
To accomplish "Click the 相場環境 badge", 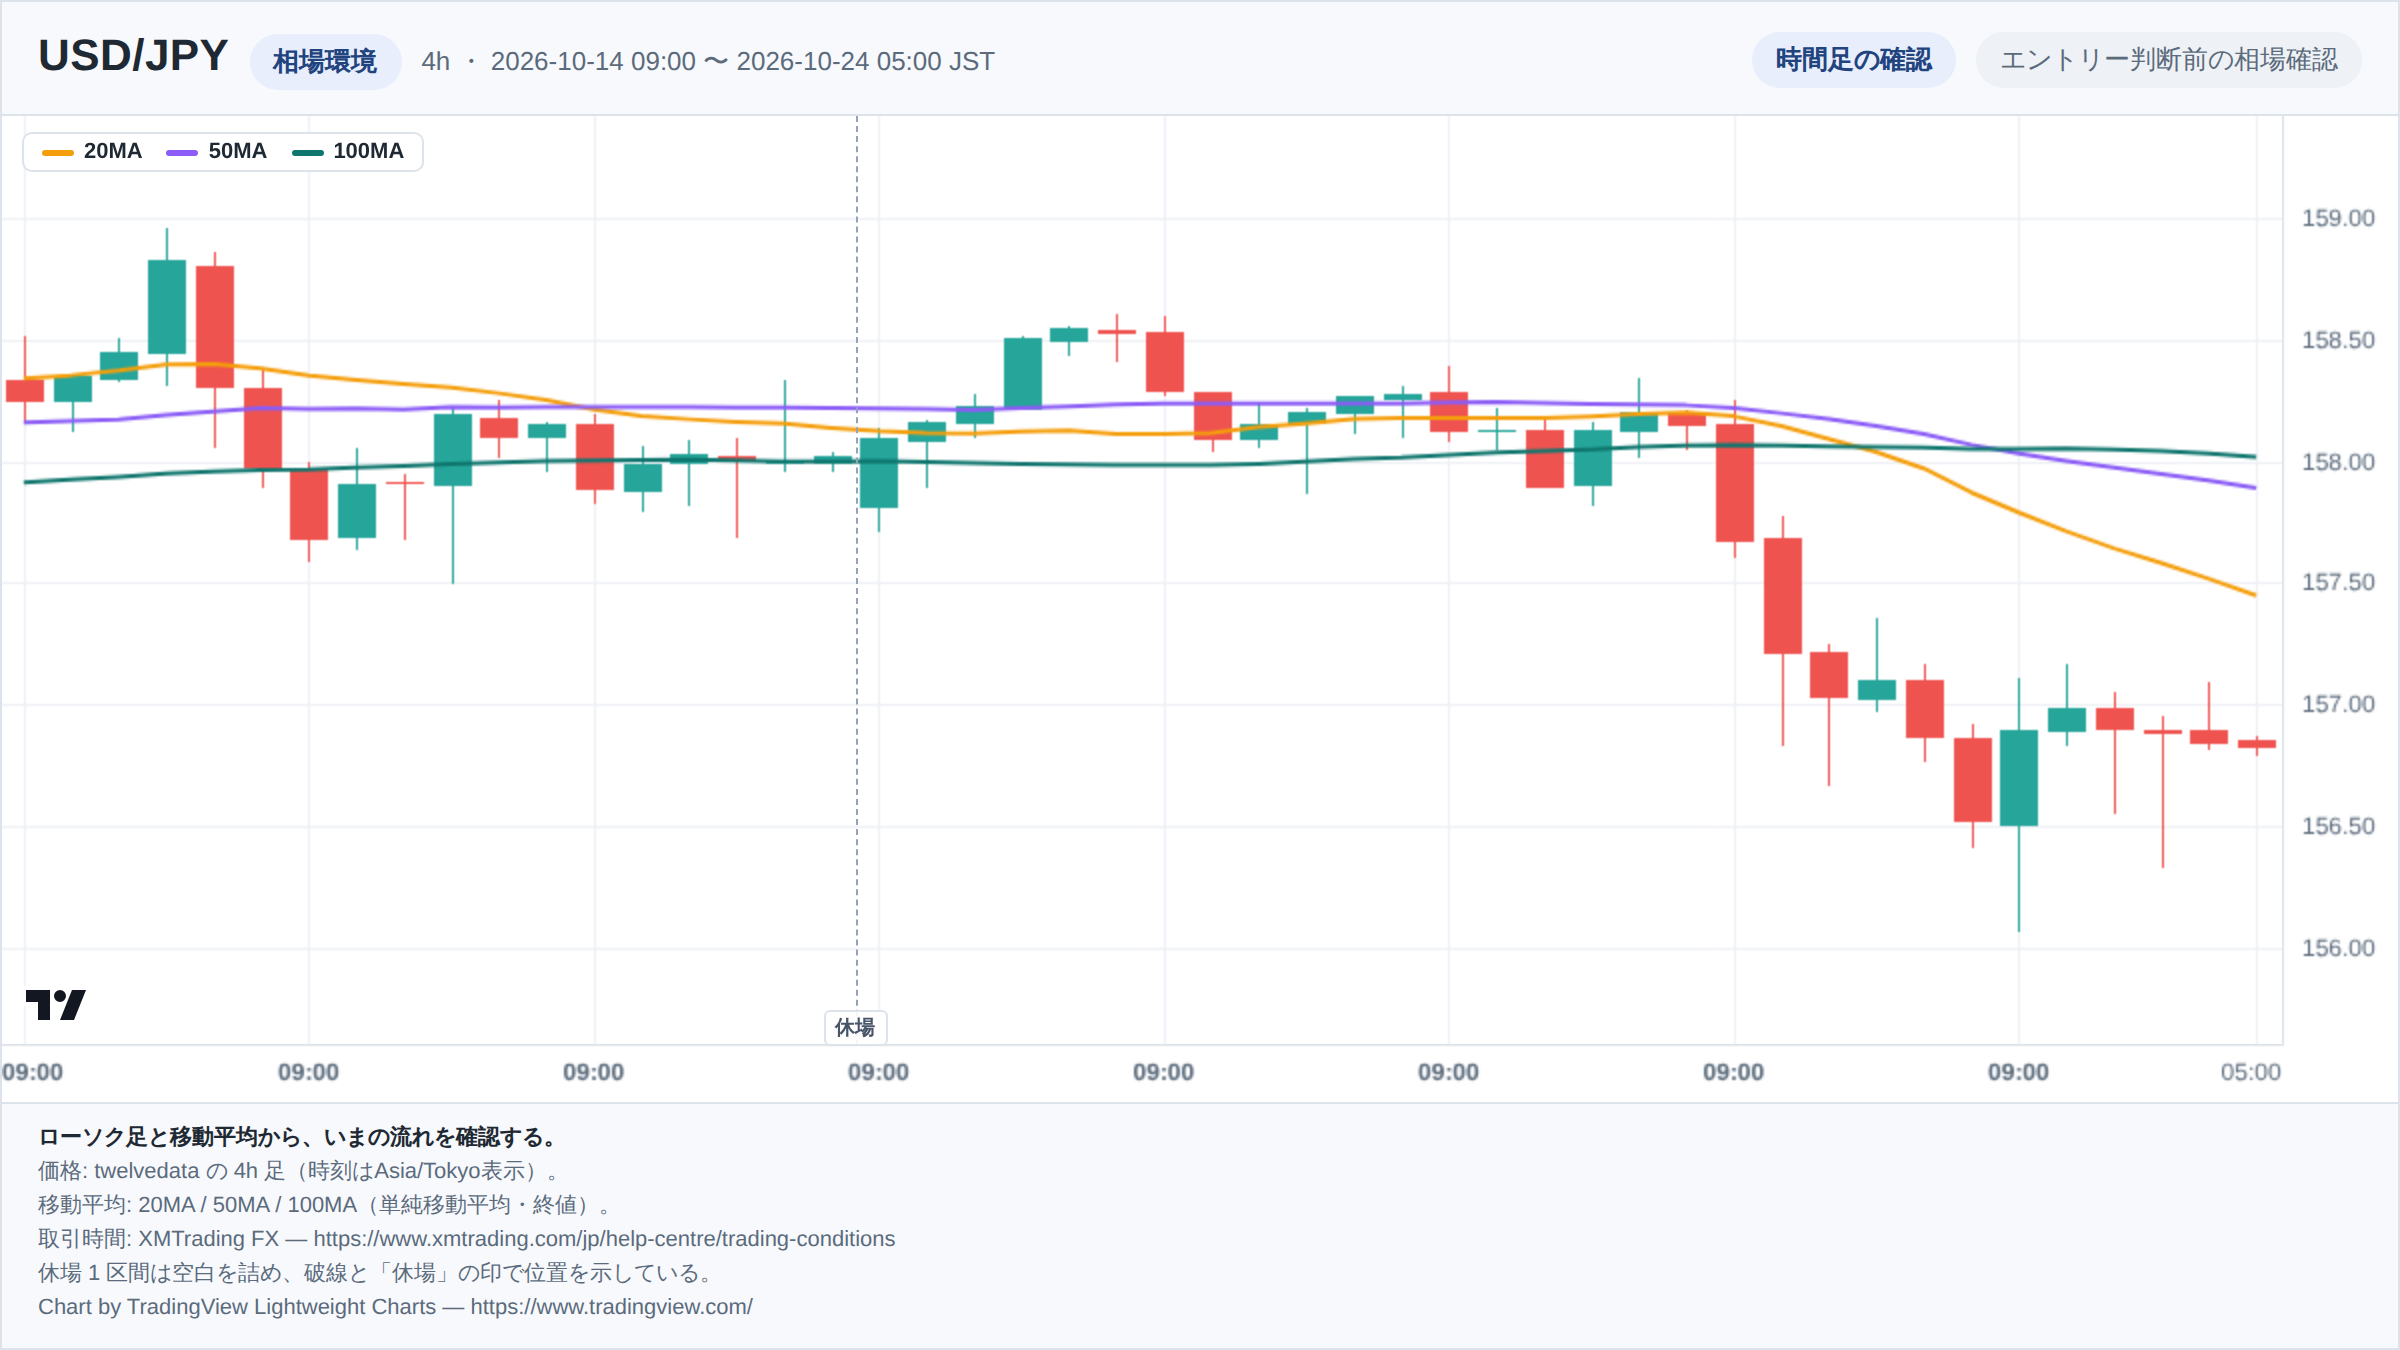I will click(325, 62).
